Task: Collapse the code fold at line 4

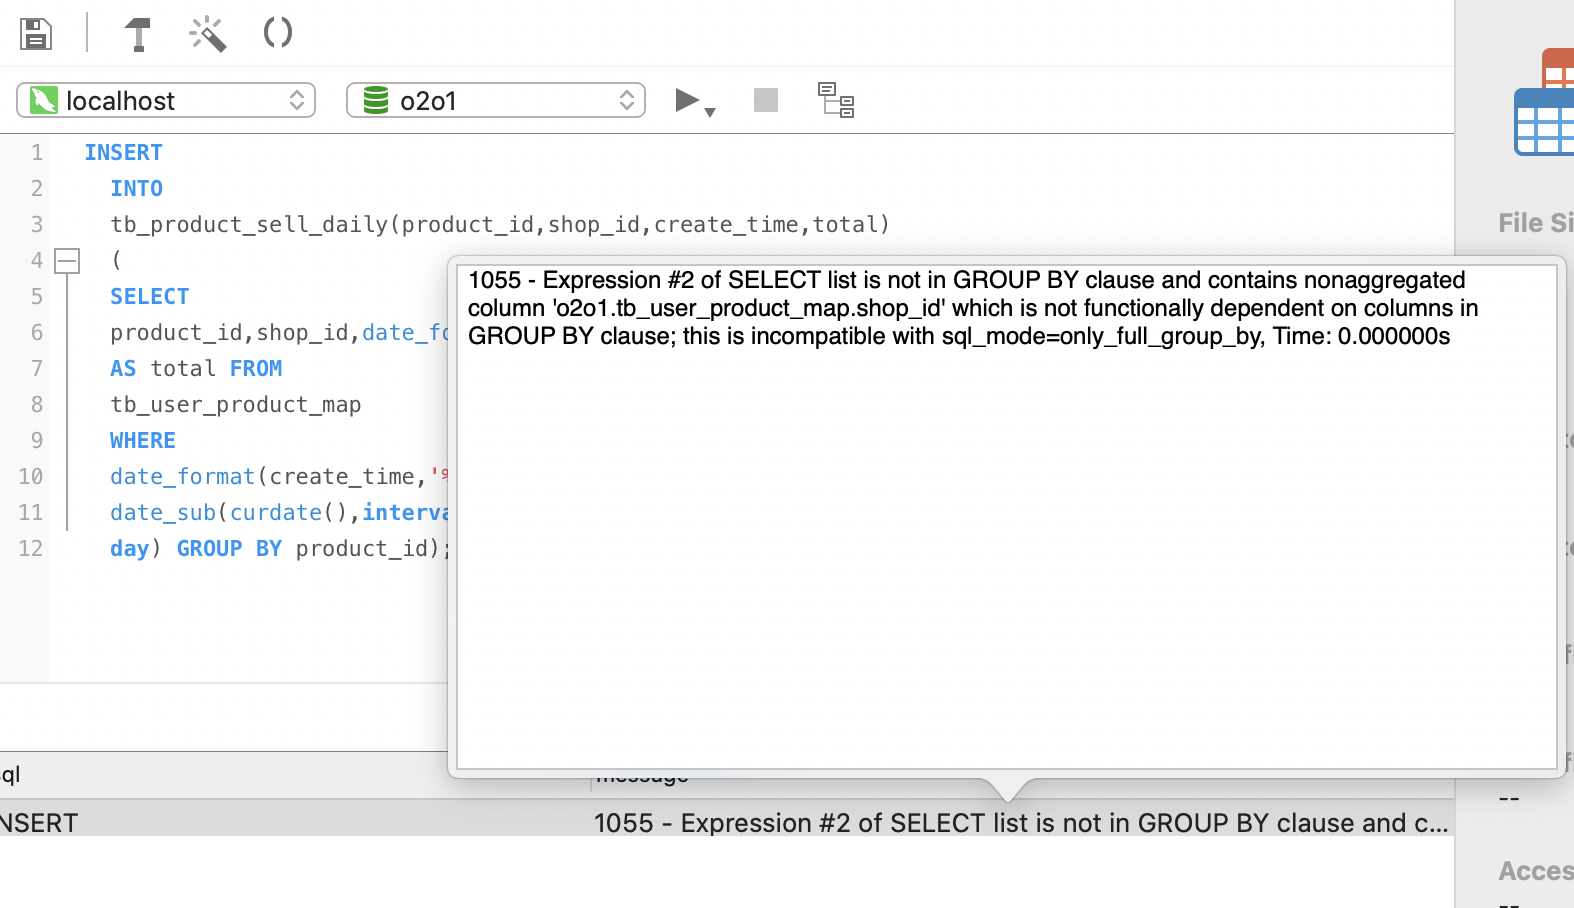Action: click(67, 261)
